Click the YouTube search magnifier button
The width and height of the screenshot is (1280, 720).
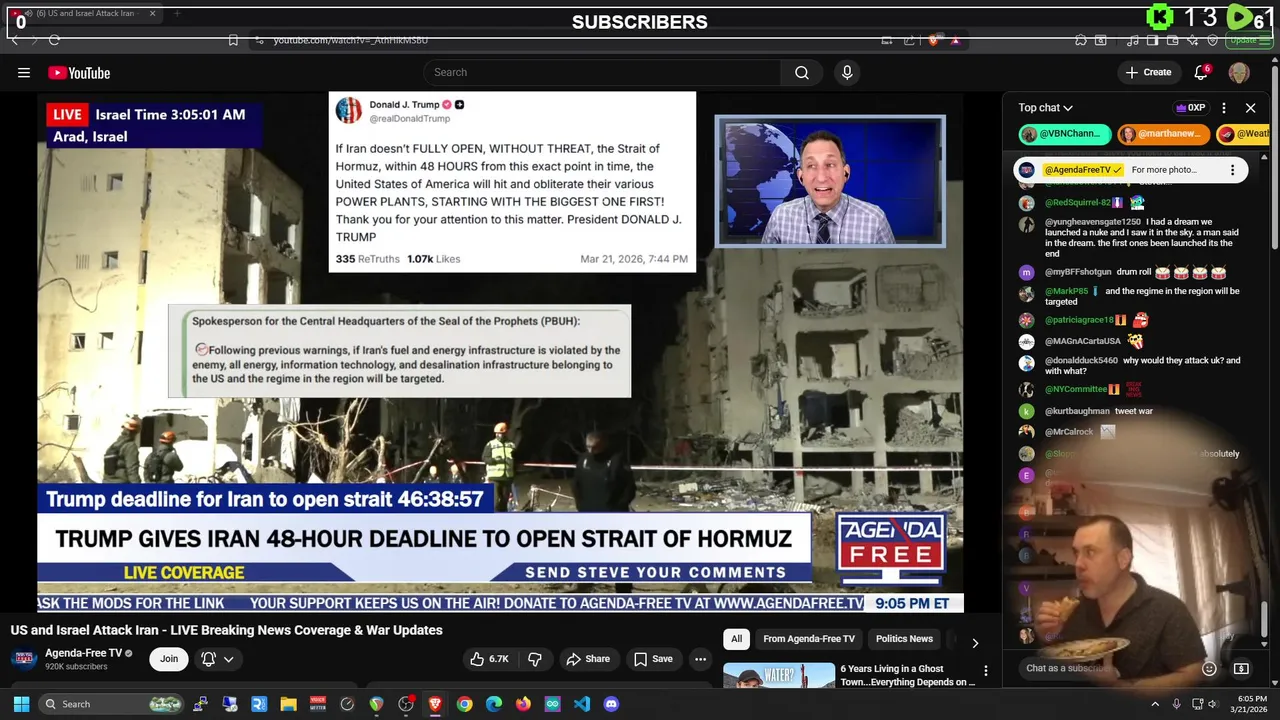click(802, 72)
